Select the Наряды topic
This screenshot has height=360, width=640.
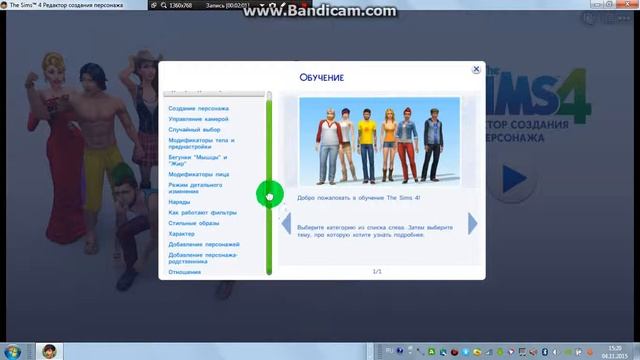(x=179, y=202)
